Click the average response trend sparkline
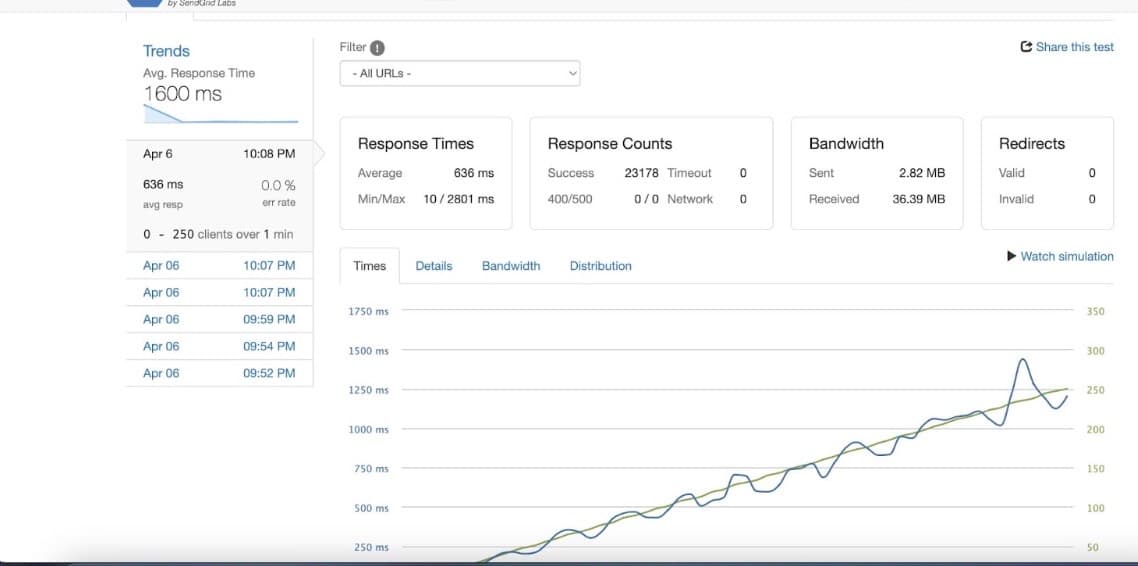Viewport: 1138px width, 566px height. coord(221,114)
